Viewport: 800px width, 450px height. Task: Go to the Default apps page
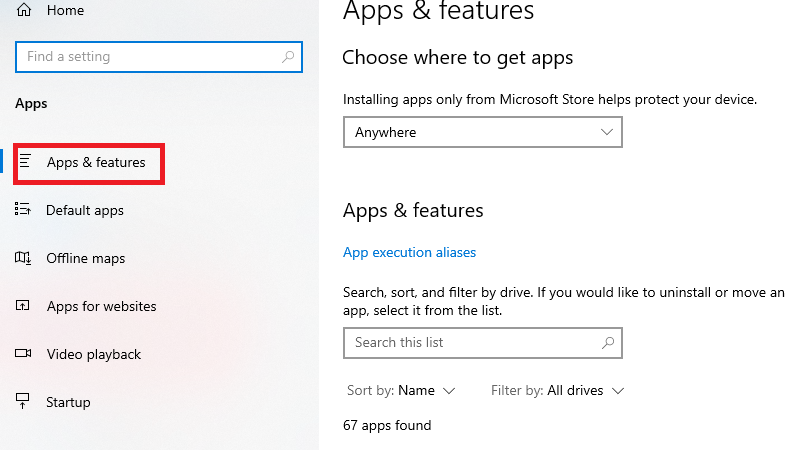(85, 210)
